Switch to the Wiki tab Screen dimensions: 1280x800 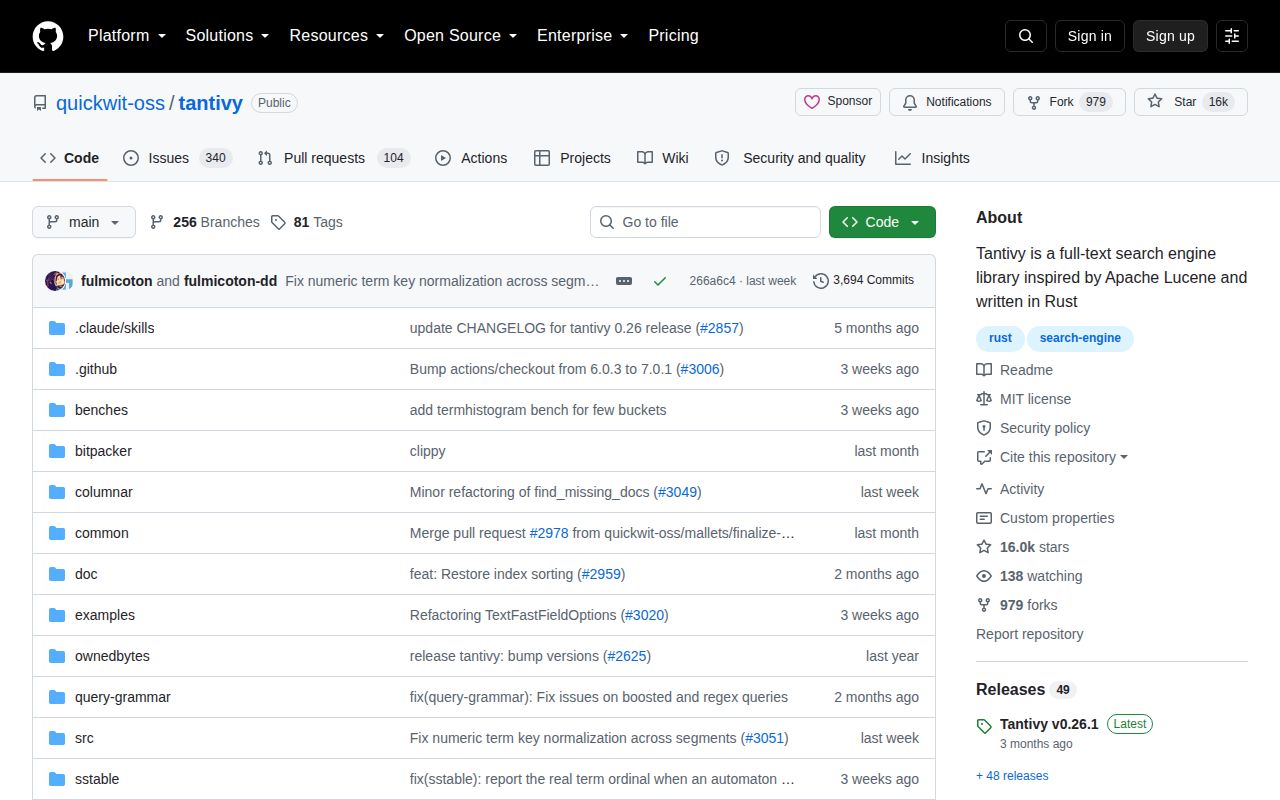click(x=663, y=158)
